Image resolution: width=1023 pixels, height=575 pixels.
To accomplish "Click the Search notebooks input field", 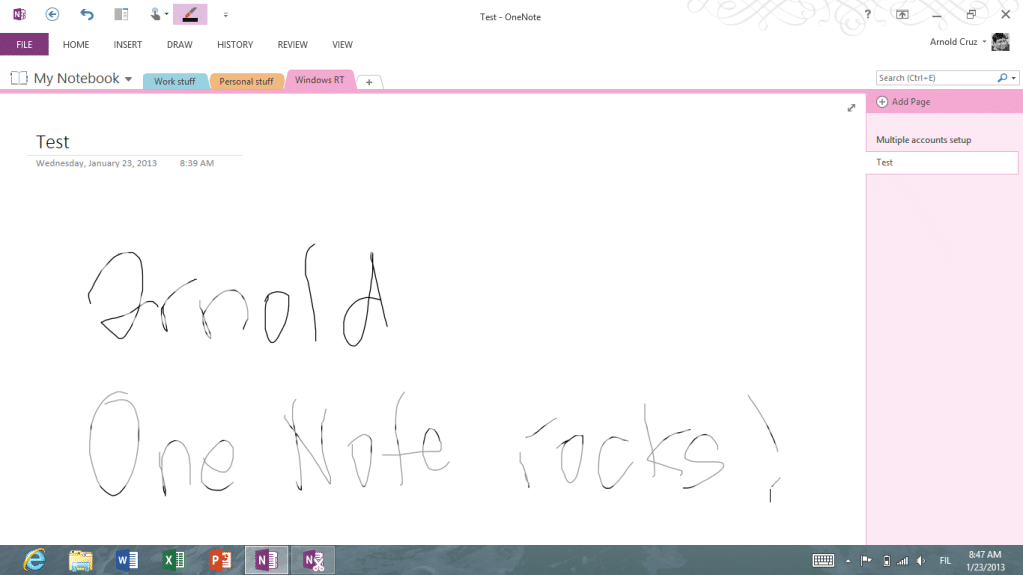I will coord(935,78).
